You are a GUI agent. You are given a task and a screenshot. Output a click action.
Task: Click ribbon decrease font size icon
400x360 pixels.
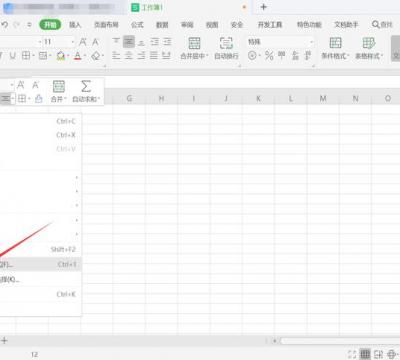pos(95,42)
